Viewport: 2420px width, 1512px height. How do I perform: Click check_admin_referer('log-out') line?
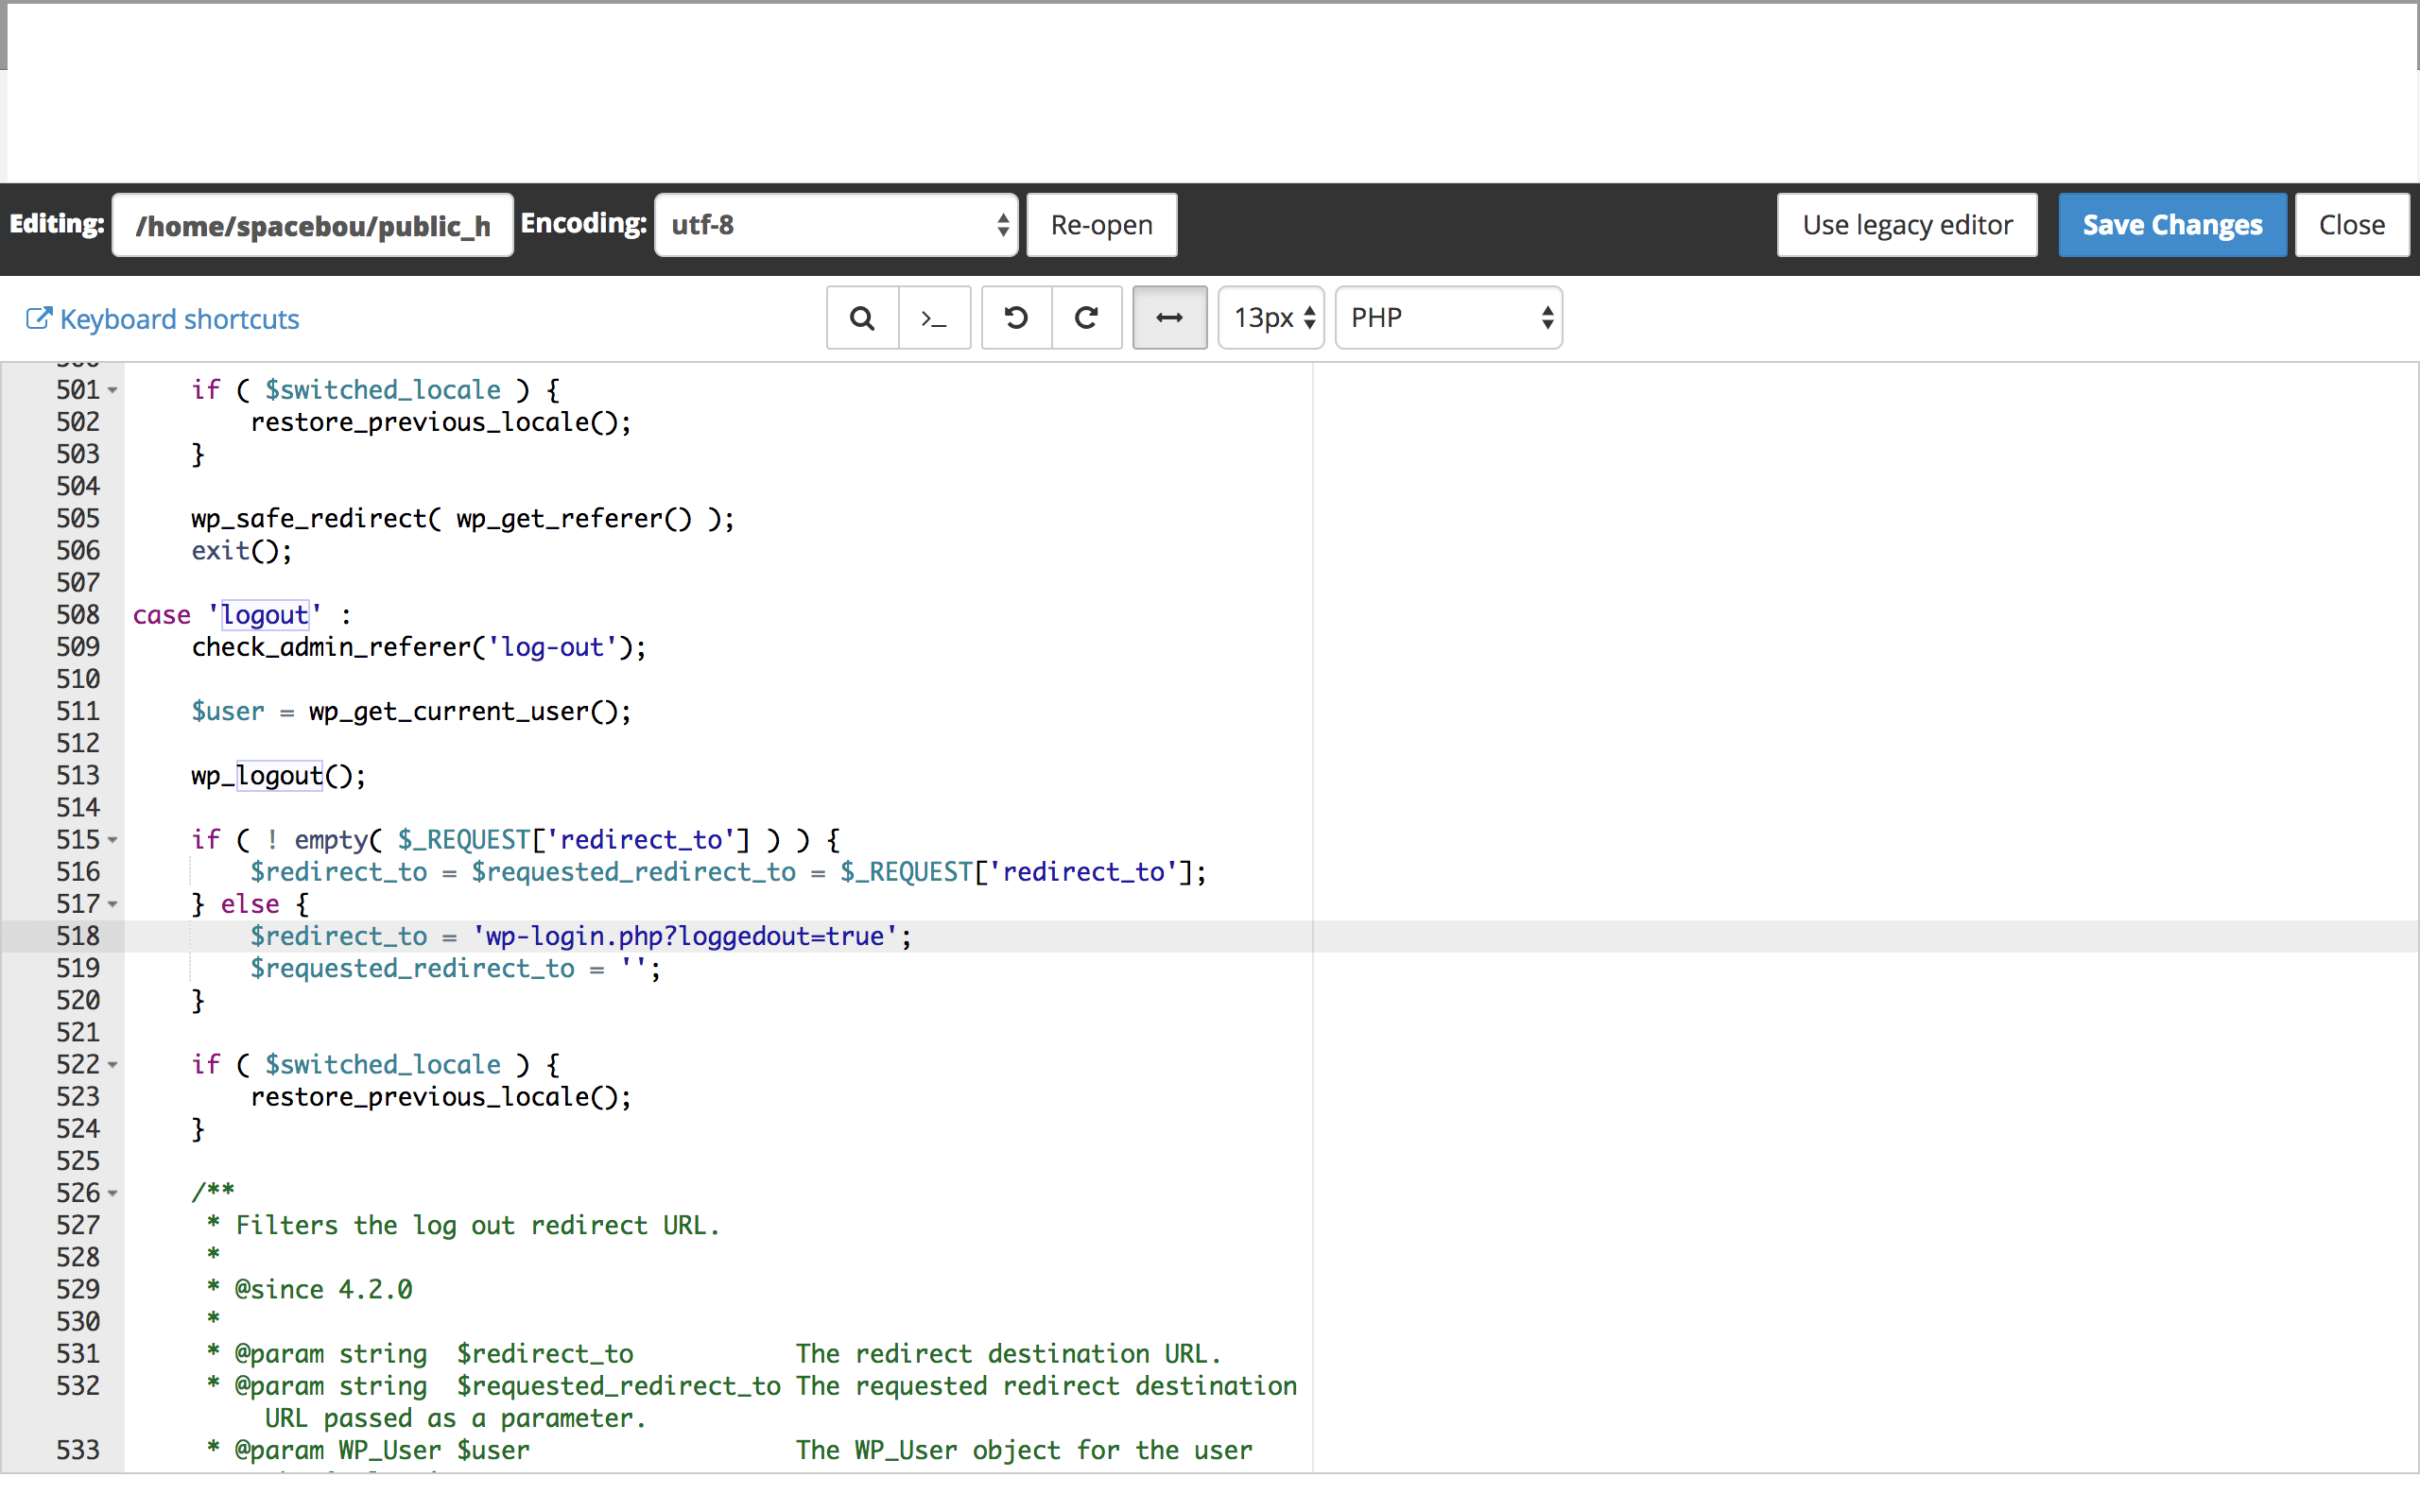419,647
